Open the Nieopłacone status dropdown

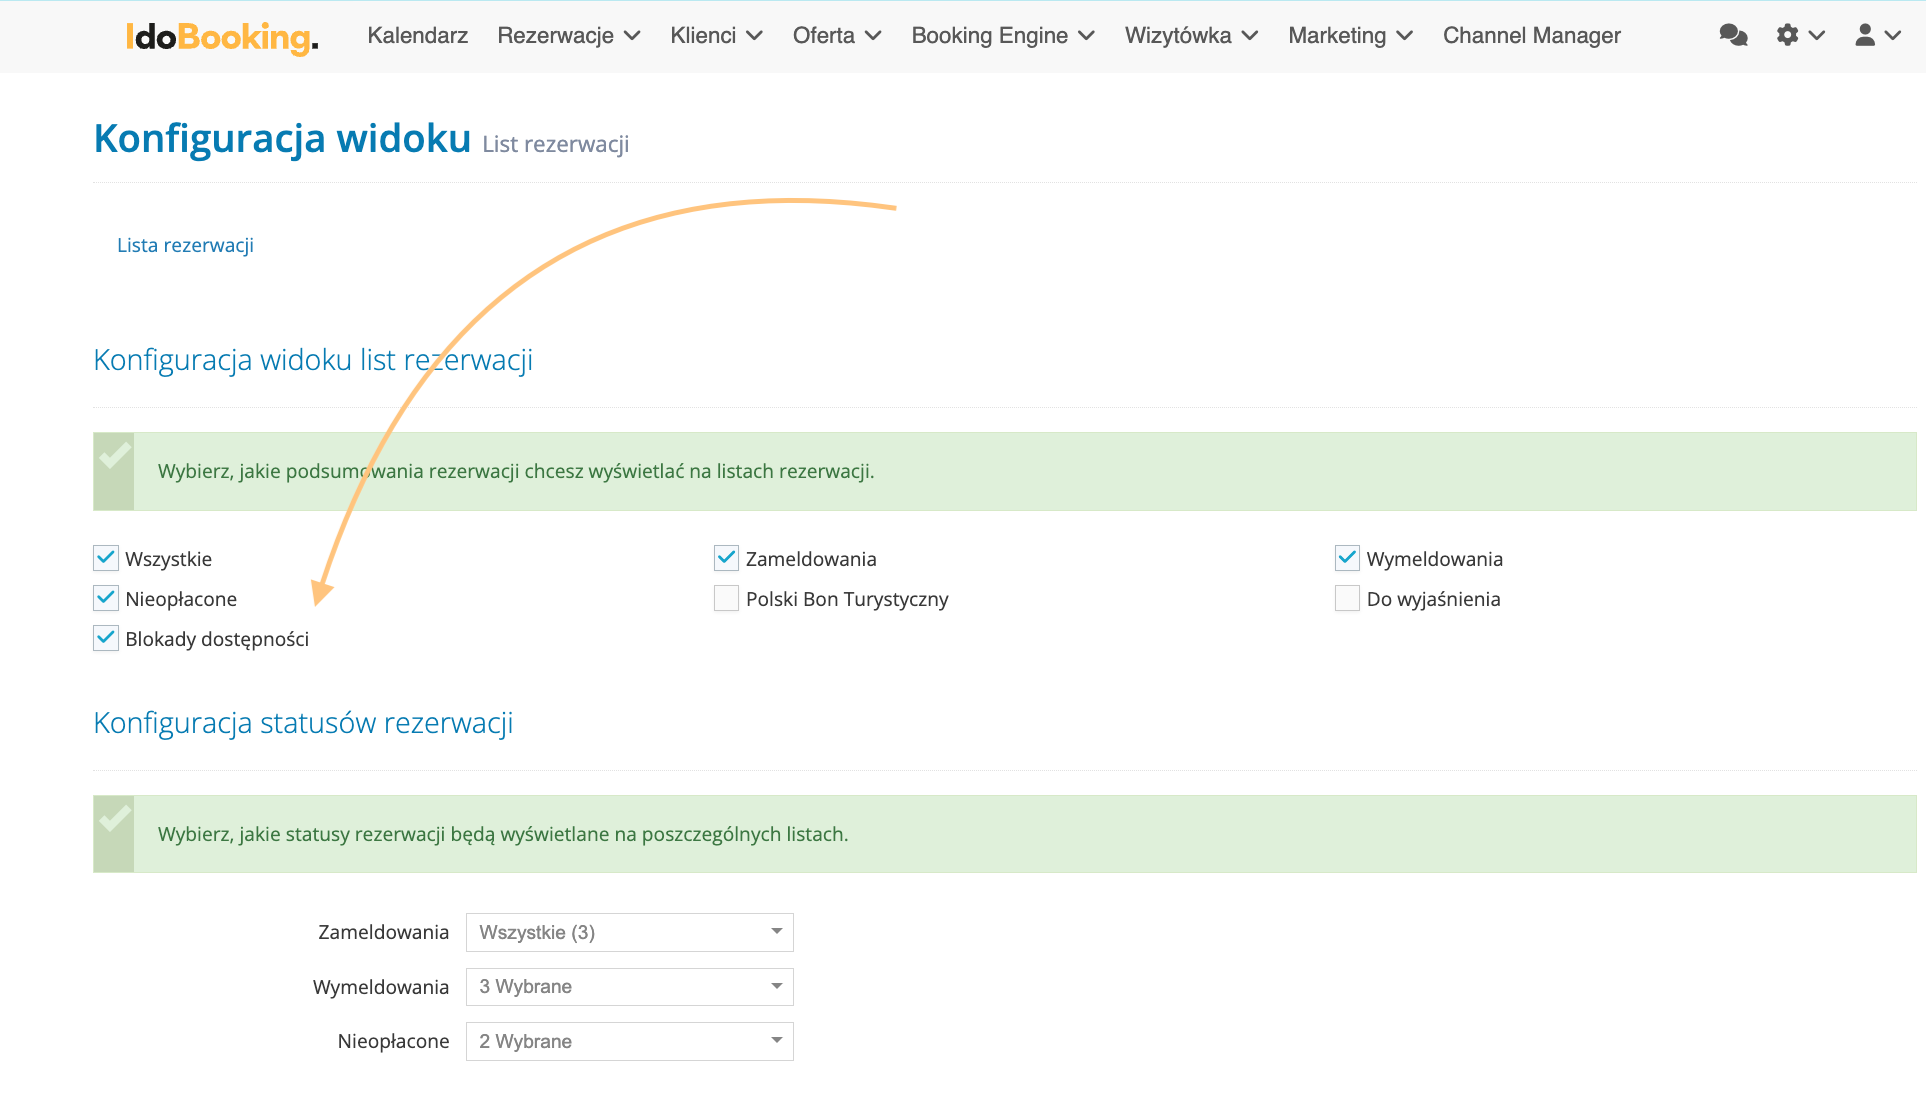[x=629, y=1041]
